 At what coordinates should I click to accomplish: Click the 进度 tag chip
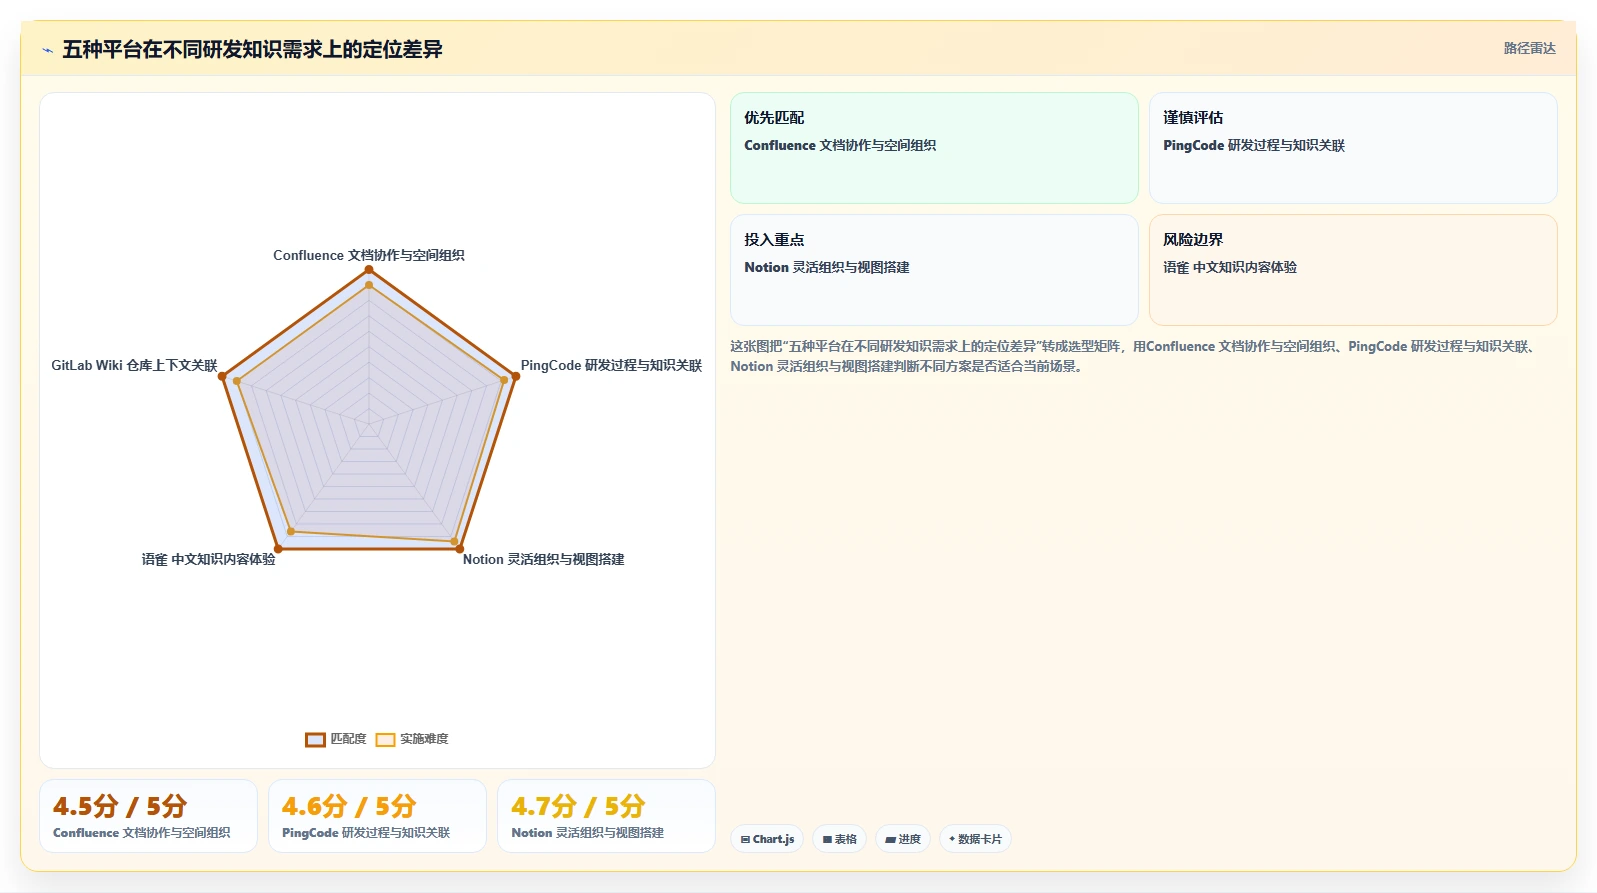coord(903,839)
